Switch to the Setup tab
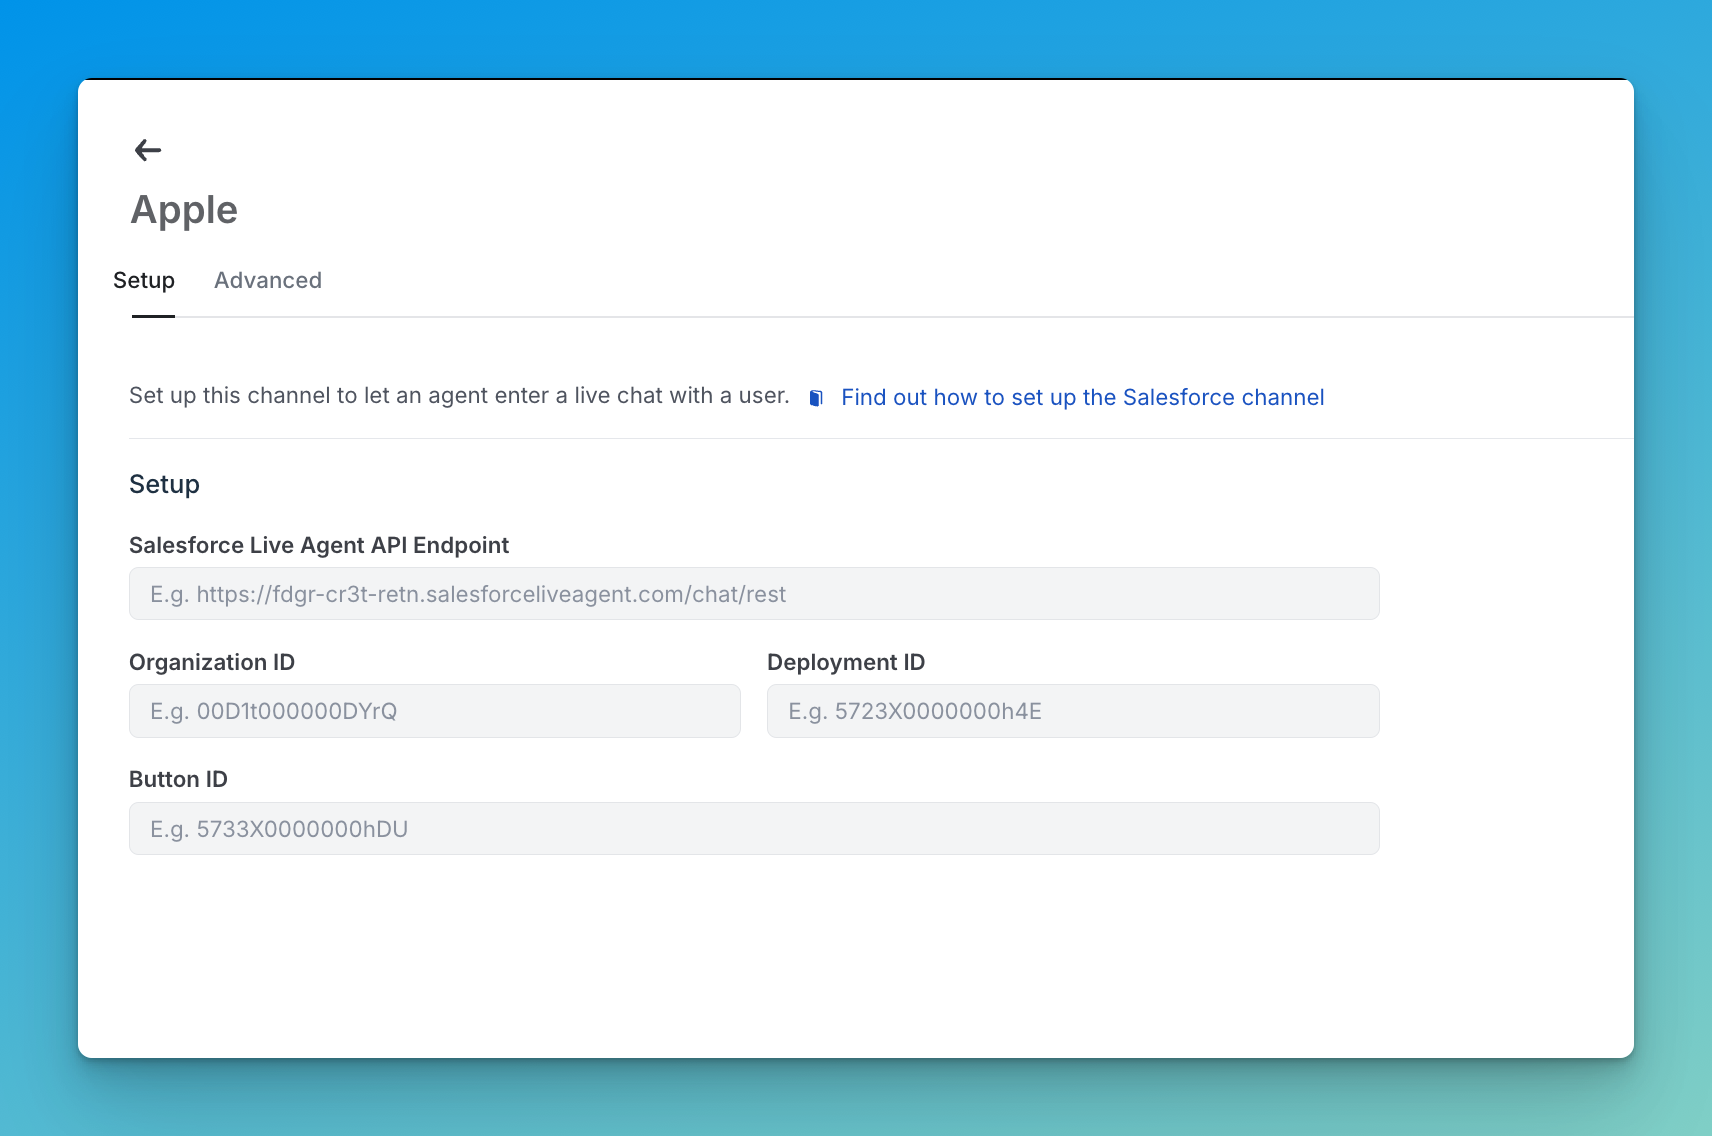 [144, 280]
